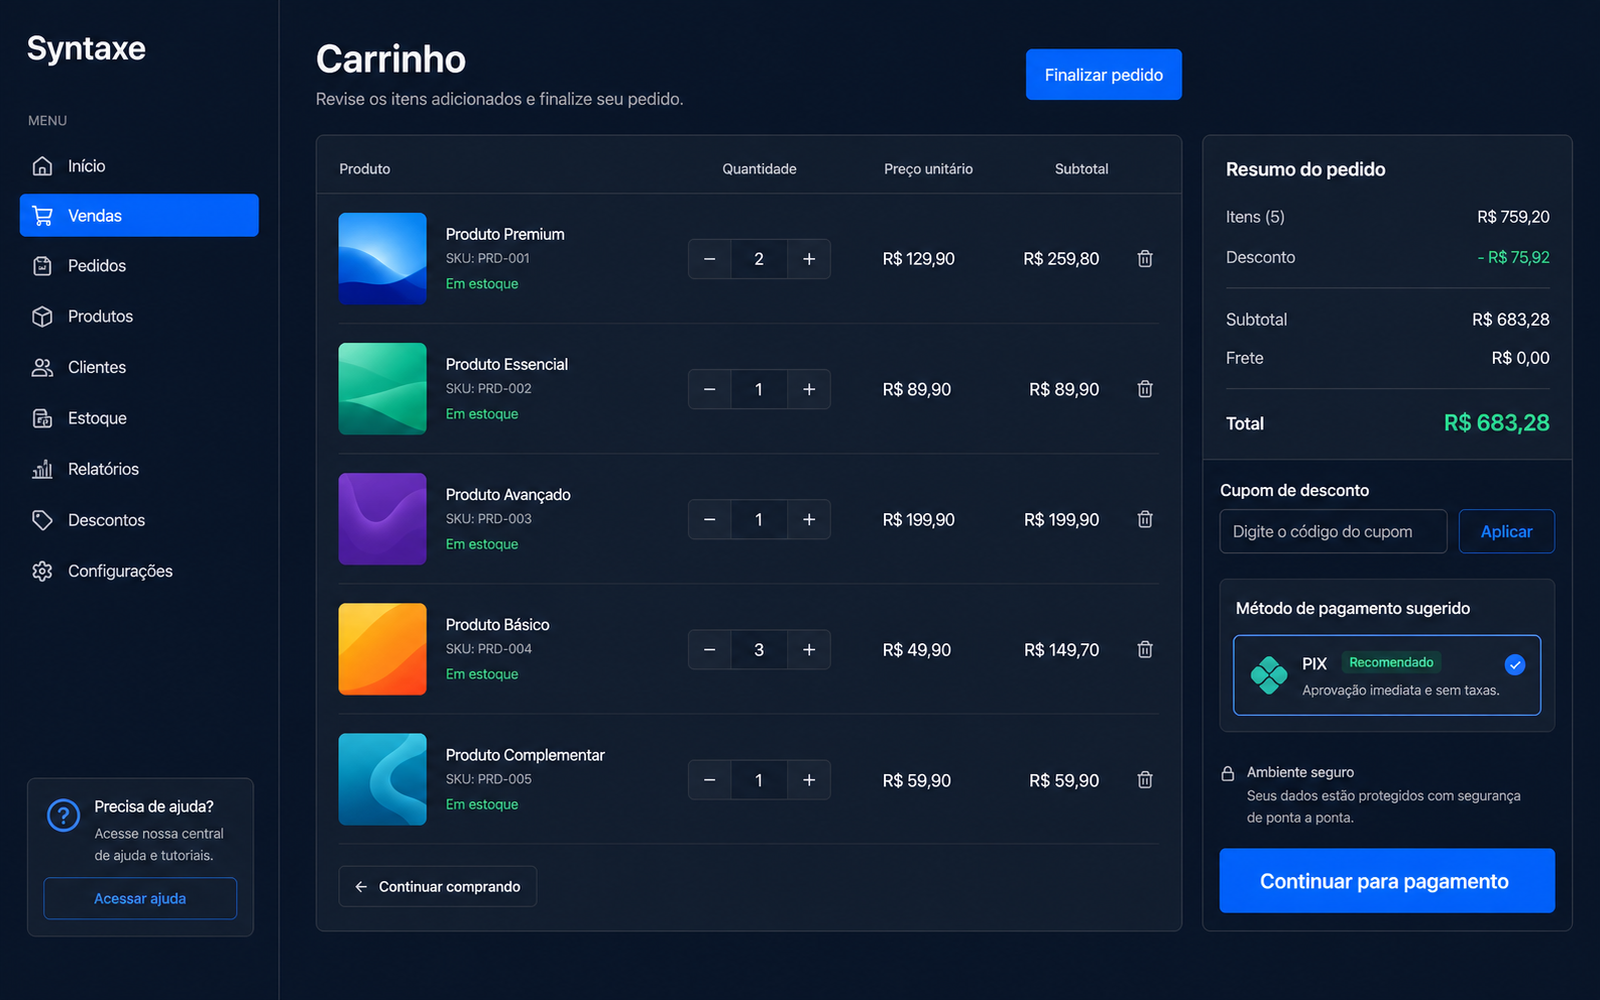The width and height of the screenshot is (1600, 1000).
Task: Click the Quantidade column header
Action: click(759, 169)
